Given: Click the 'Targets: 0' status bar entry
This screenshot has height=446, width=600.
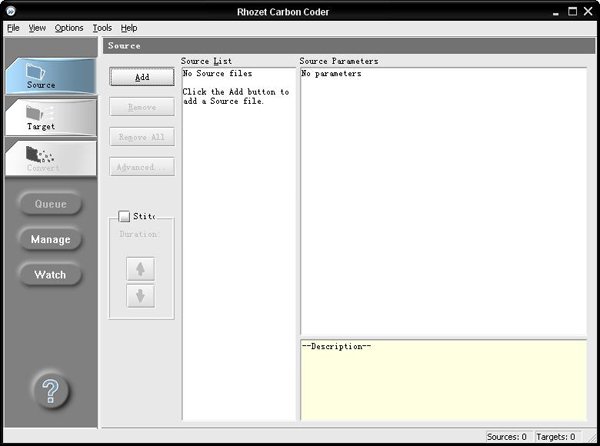Looking at the screenshot, I should (x=556, y=437).
